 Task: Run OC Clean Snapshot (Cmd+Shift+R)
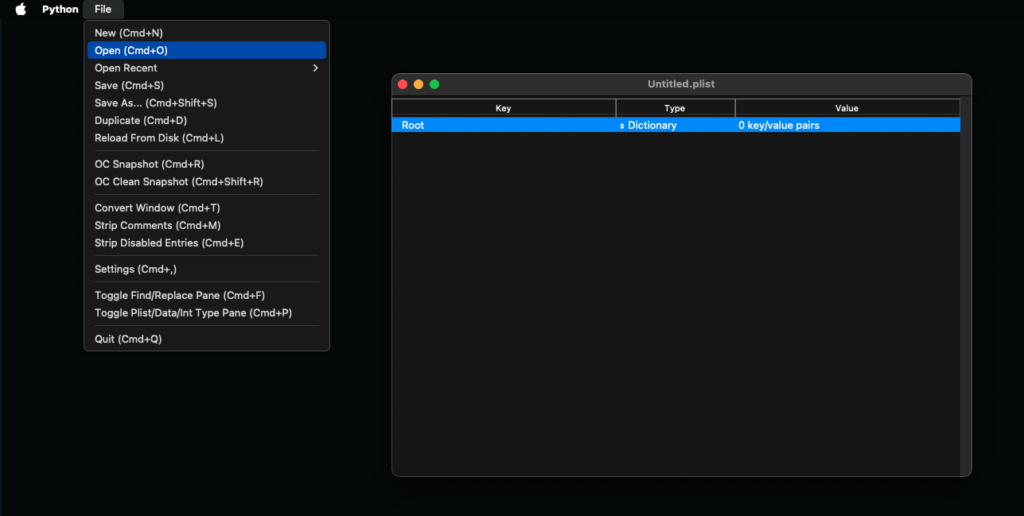point(206,182)
